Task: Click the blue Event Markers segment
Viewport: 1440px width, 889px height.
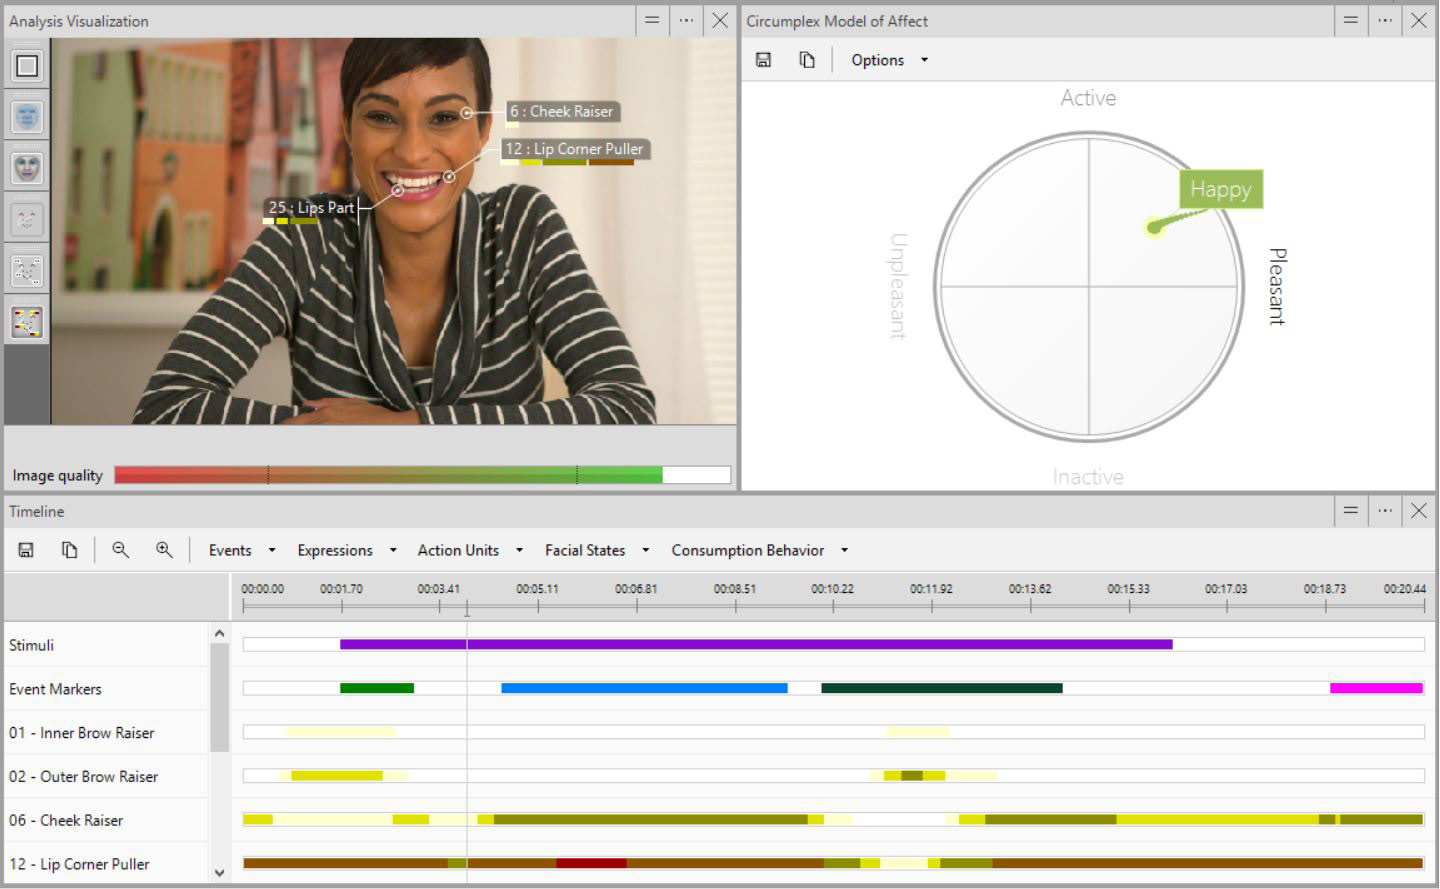Action: (x=644, y=688)
